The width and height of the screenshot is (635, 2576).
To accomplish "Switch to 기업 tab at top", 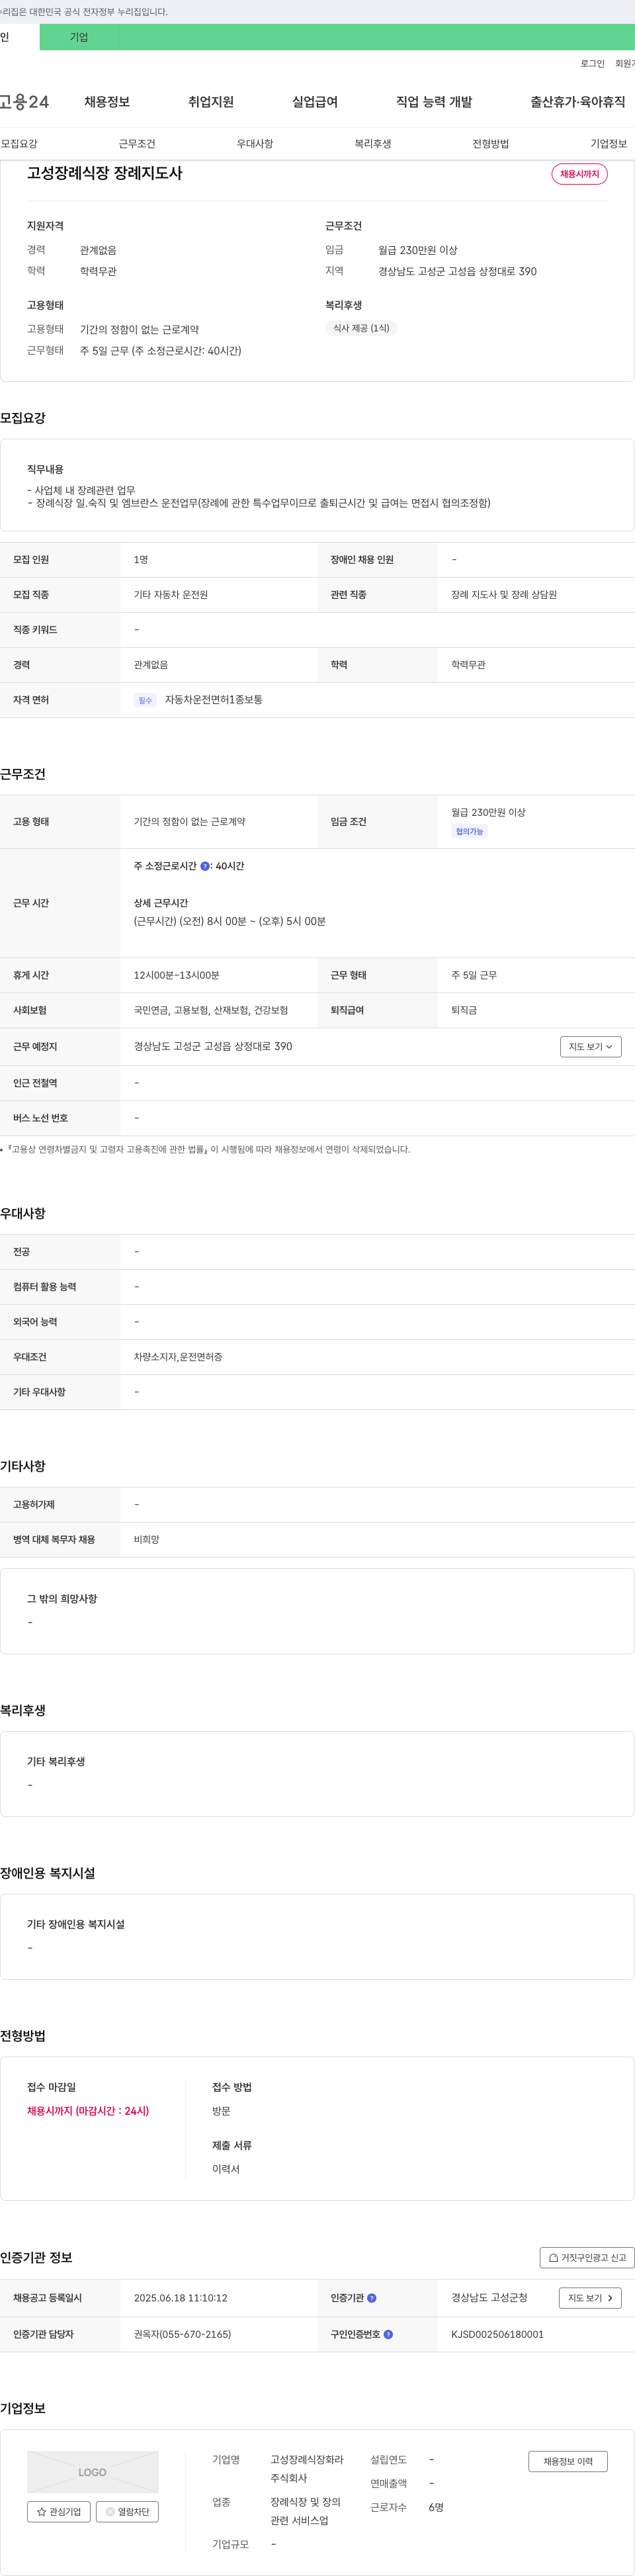I will [79, 37].
